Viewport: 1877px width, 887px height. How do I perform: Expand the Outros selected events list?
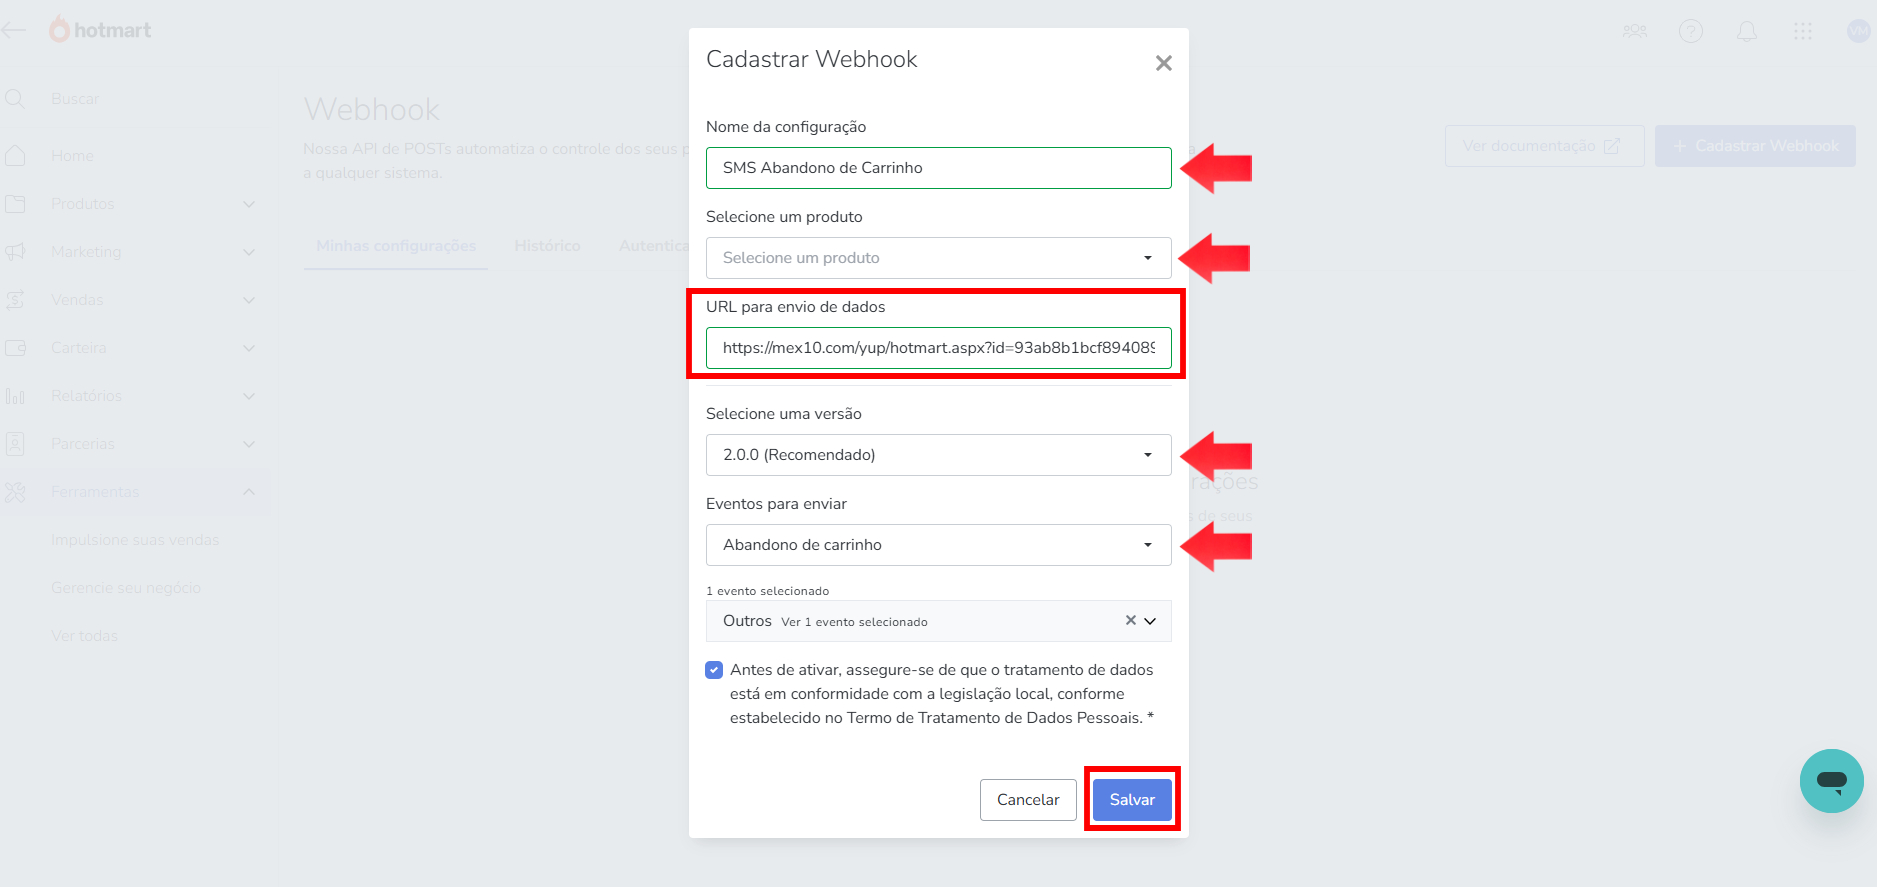pyautogui.click(x=1150, y=621)
